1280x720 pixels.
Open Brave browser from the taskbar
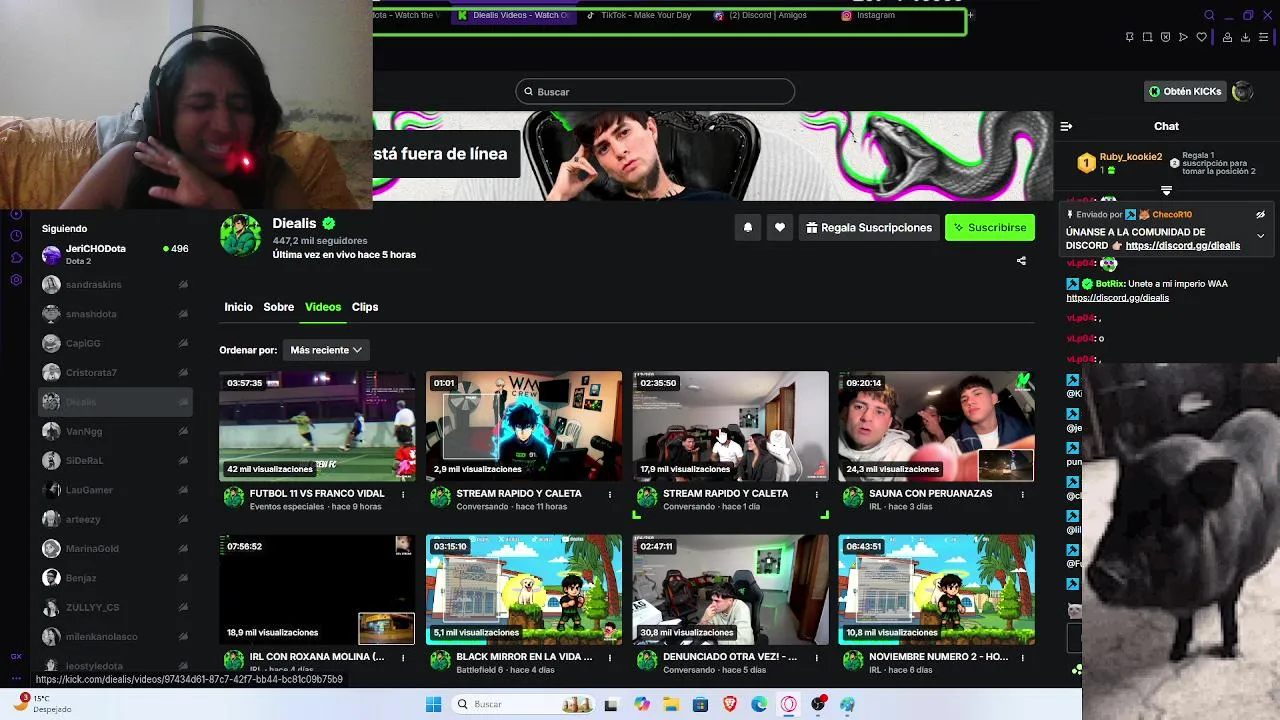[x=730, y=704]
